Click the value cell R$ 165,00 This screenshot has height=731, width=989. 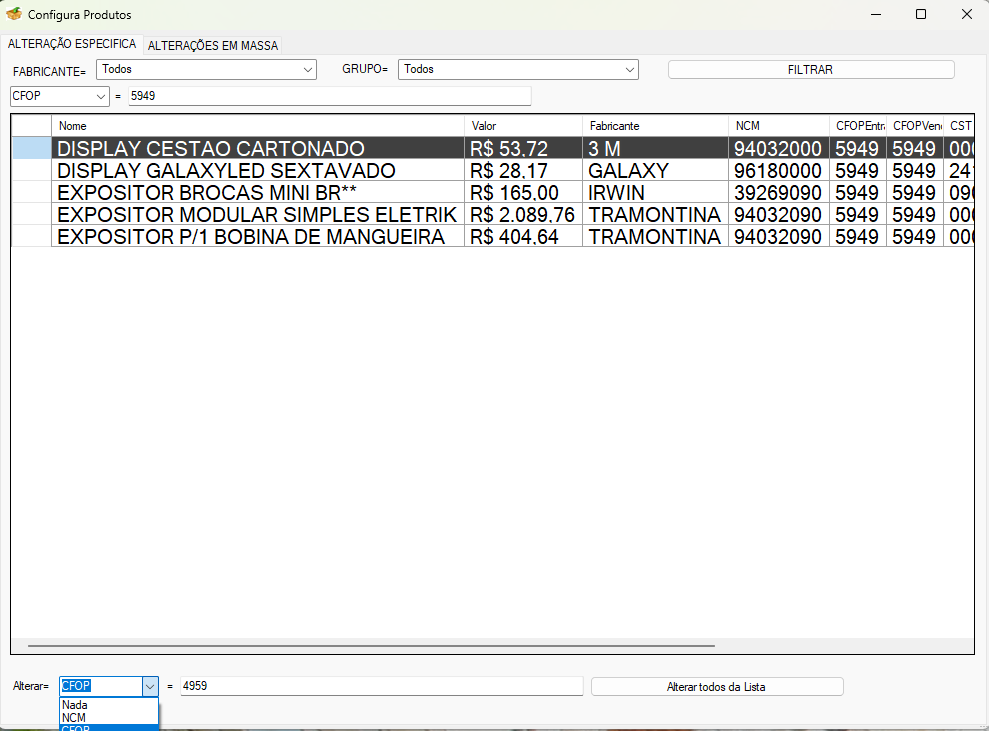point(523,192)
